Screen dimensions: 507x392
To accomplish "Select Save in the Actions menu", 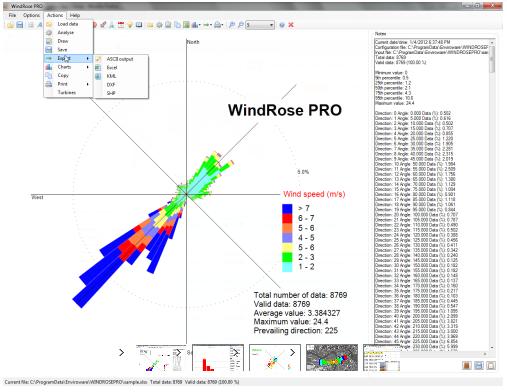I will pyautogui.click(x=68, y=50).
